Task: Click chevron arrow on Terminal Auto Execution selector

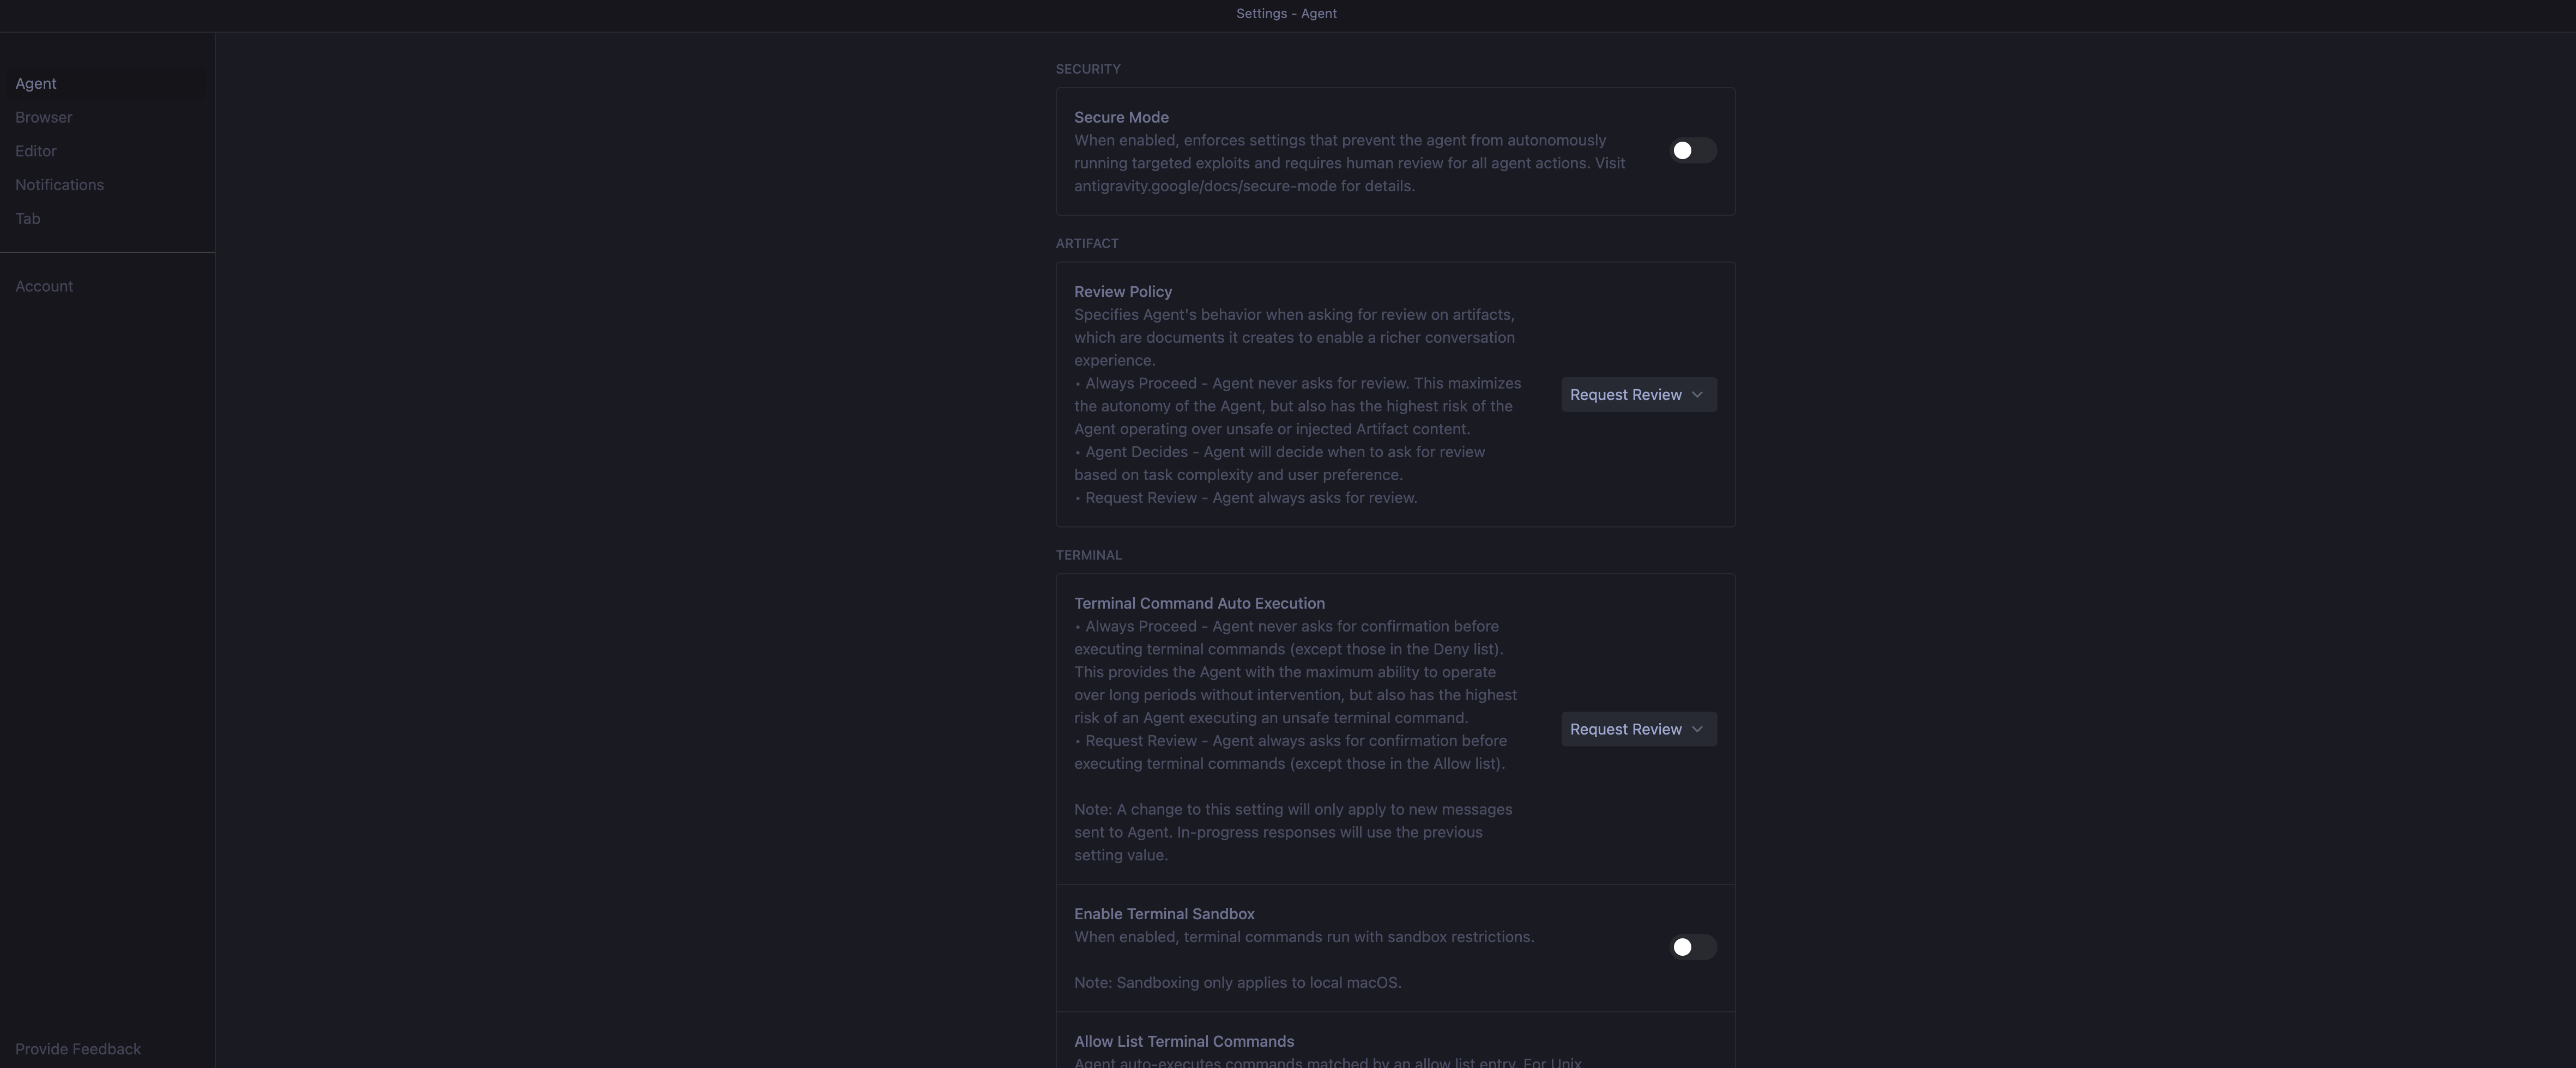Action: (x=1697, y=729)
